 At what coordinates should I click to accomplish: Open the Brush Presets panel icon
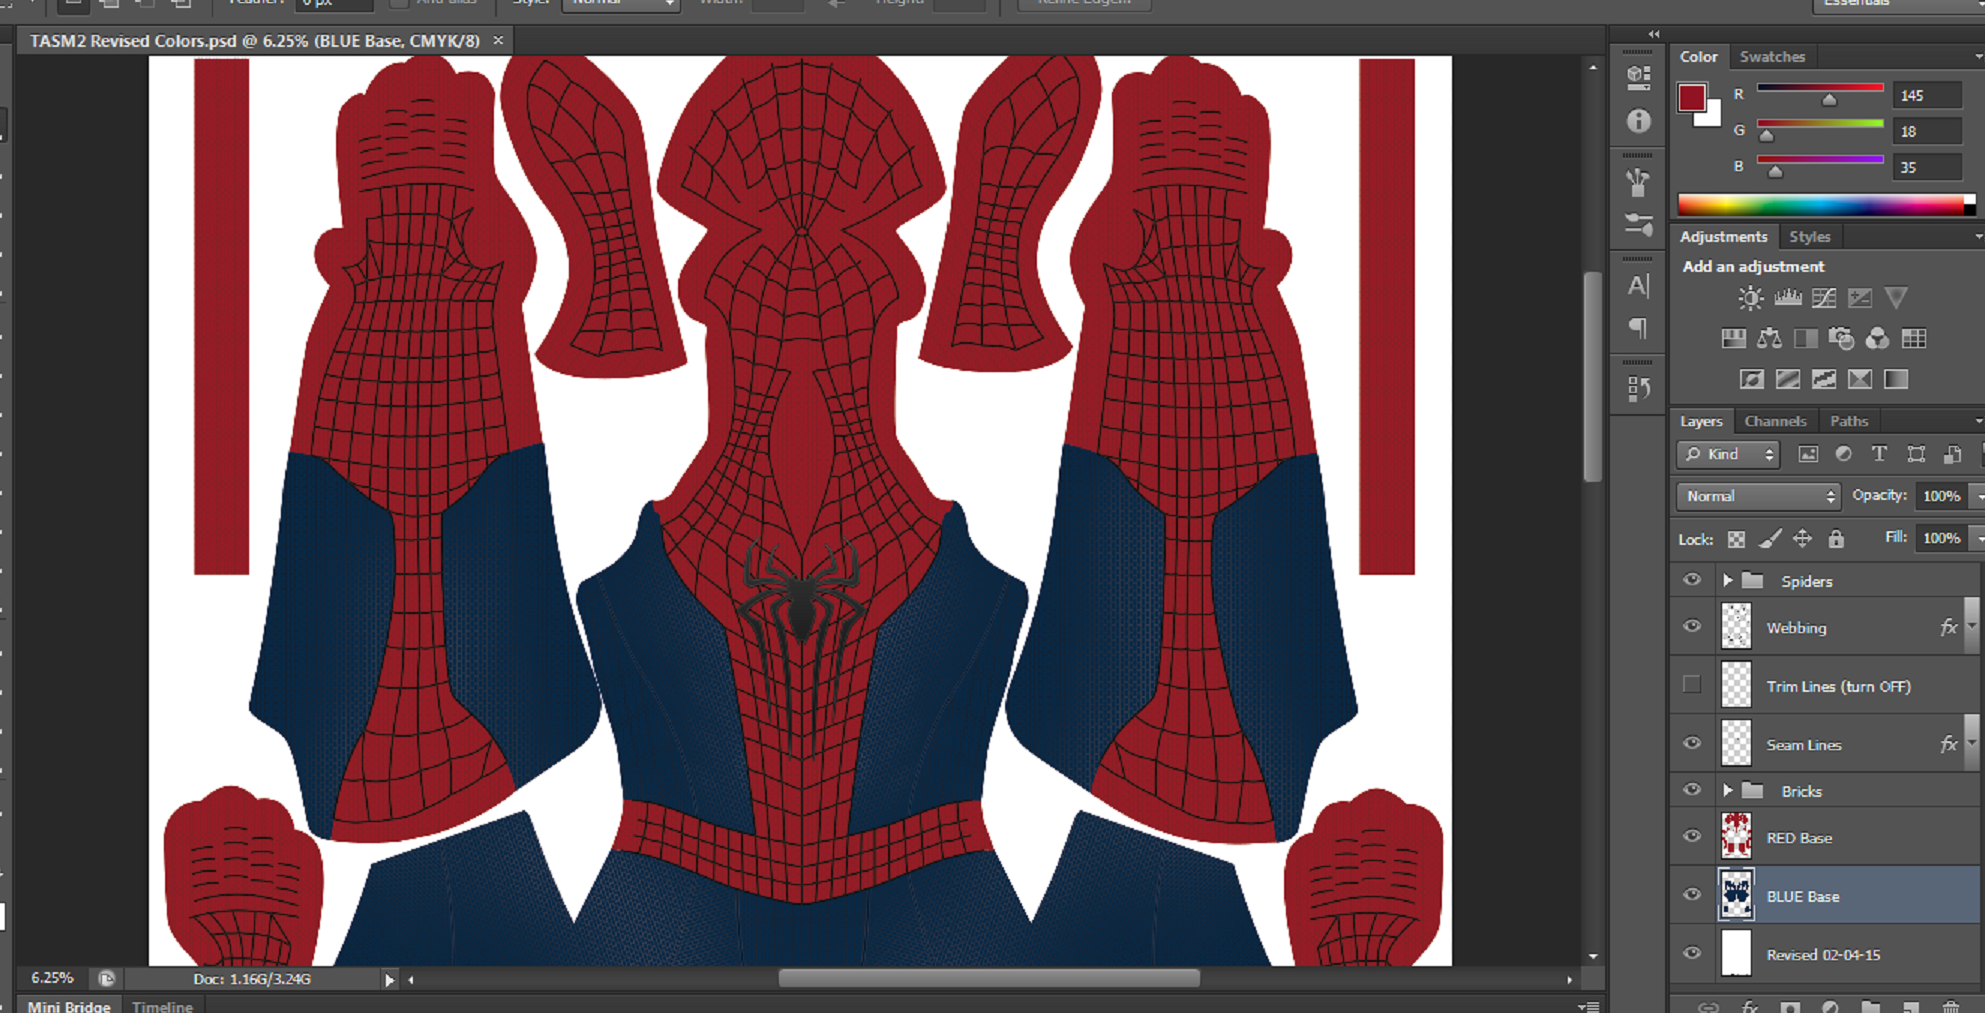tap(1638, 182)
